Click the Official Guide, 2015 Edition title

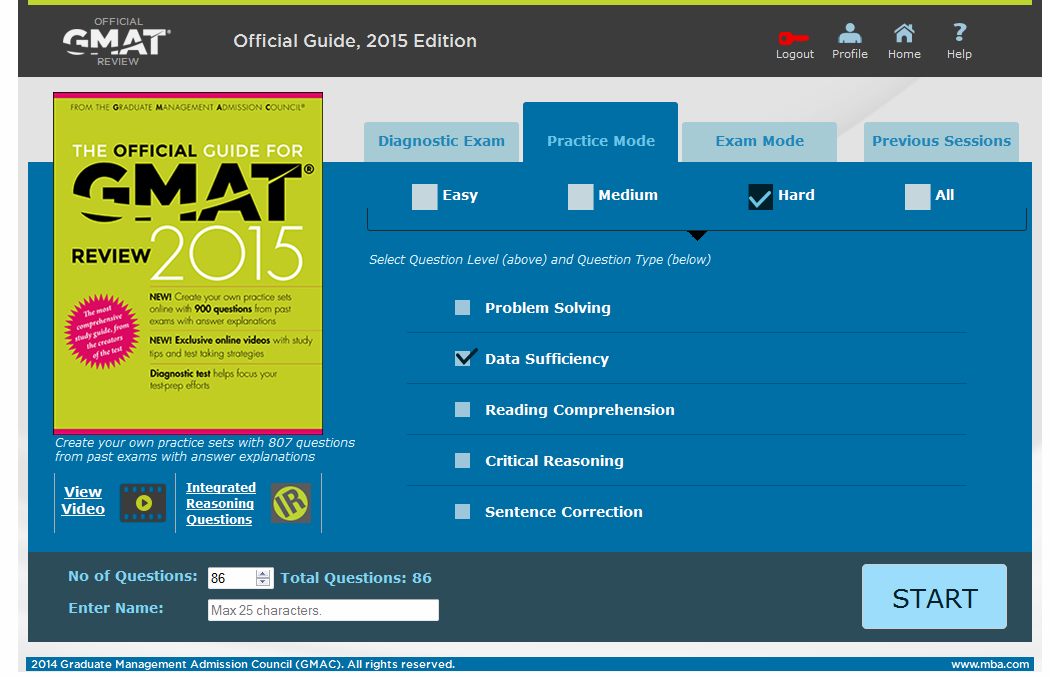pos(355,41)
